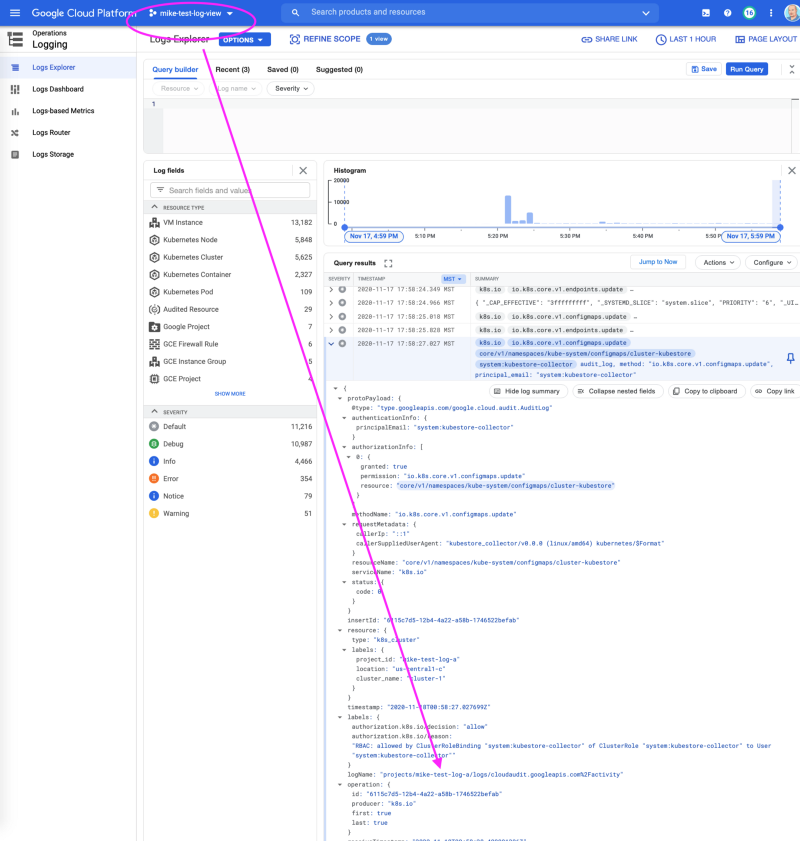Click SHOW MORE resource types
The image size is (800, 841).
pyautogui.click(x=230, y=394)
